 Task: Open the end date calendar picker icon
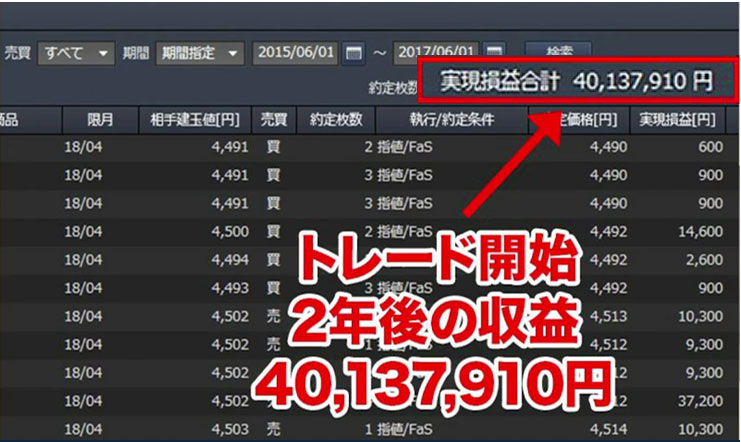[x=494, y=52]
